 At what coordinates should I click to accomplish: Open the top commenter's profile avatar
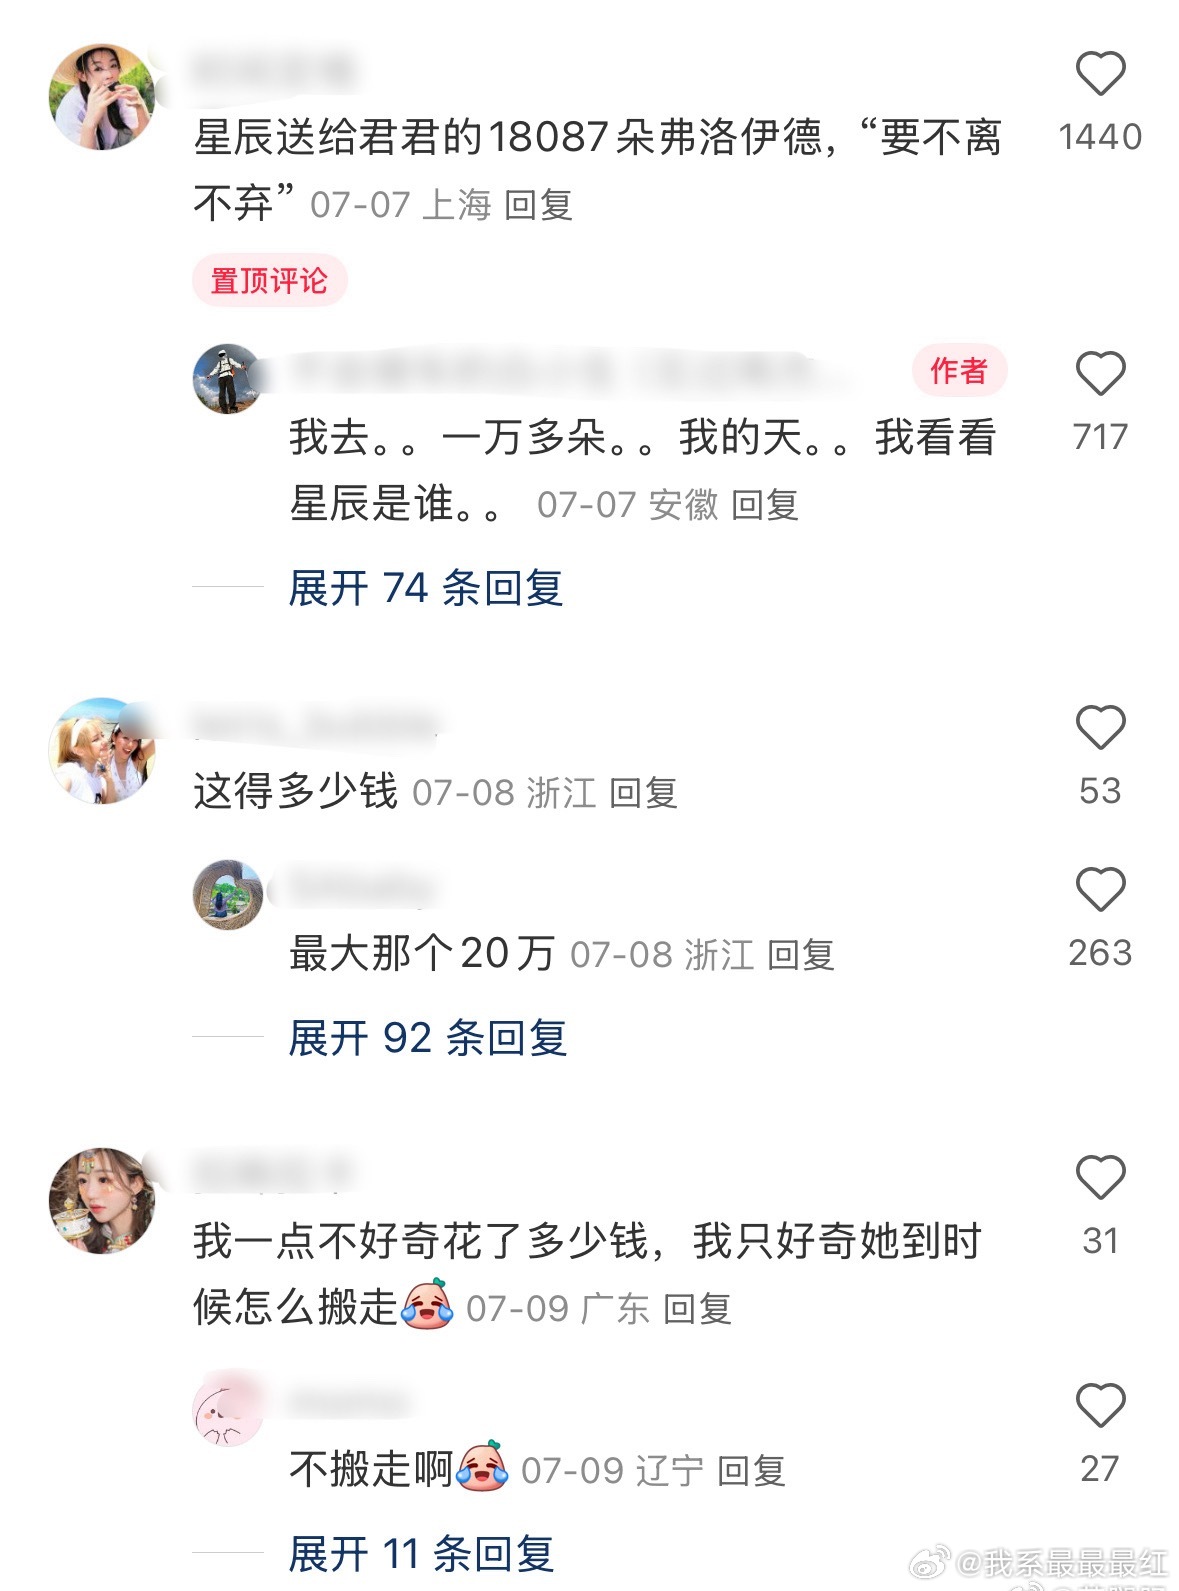point(102,97)
